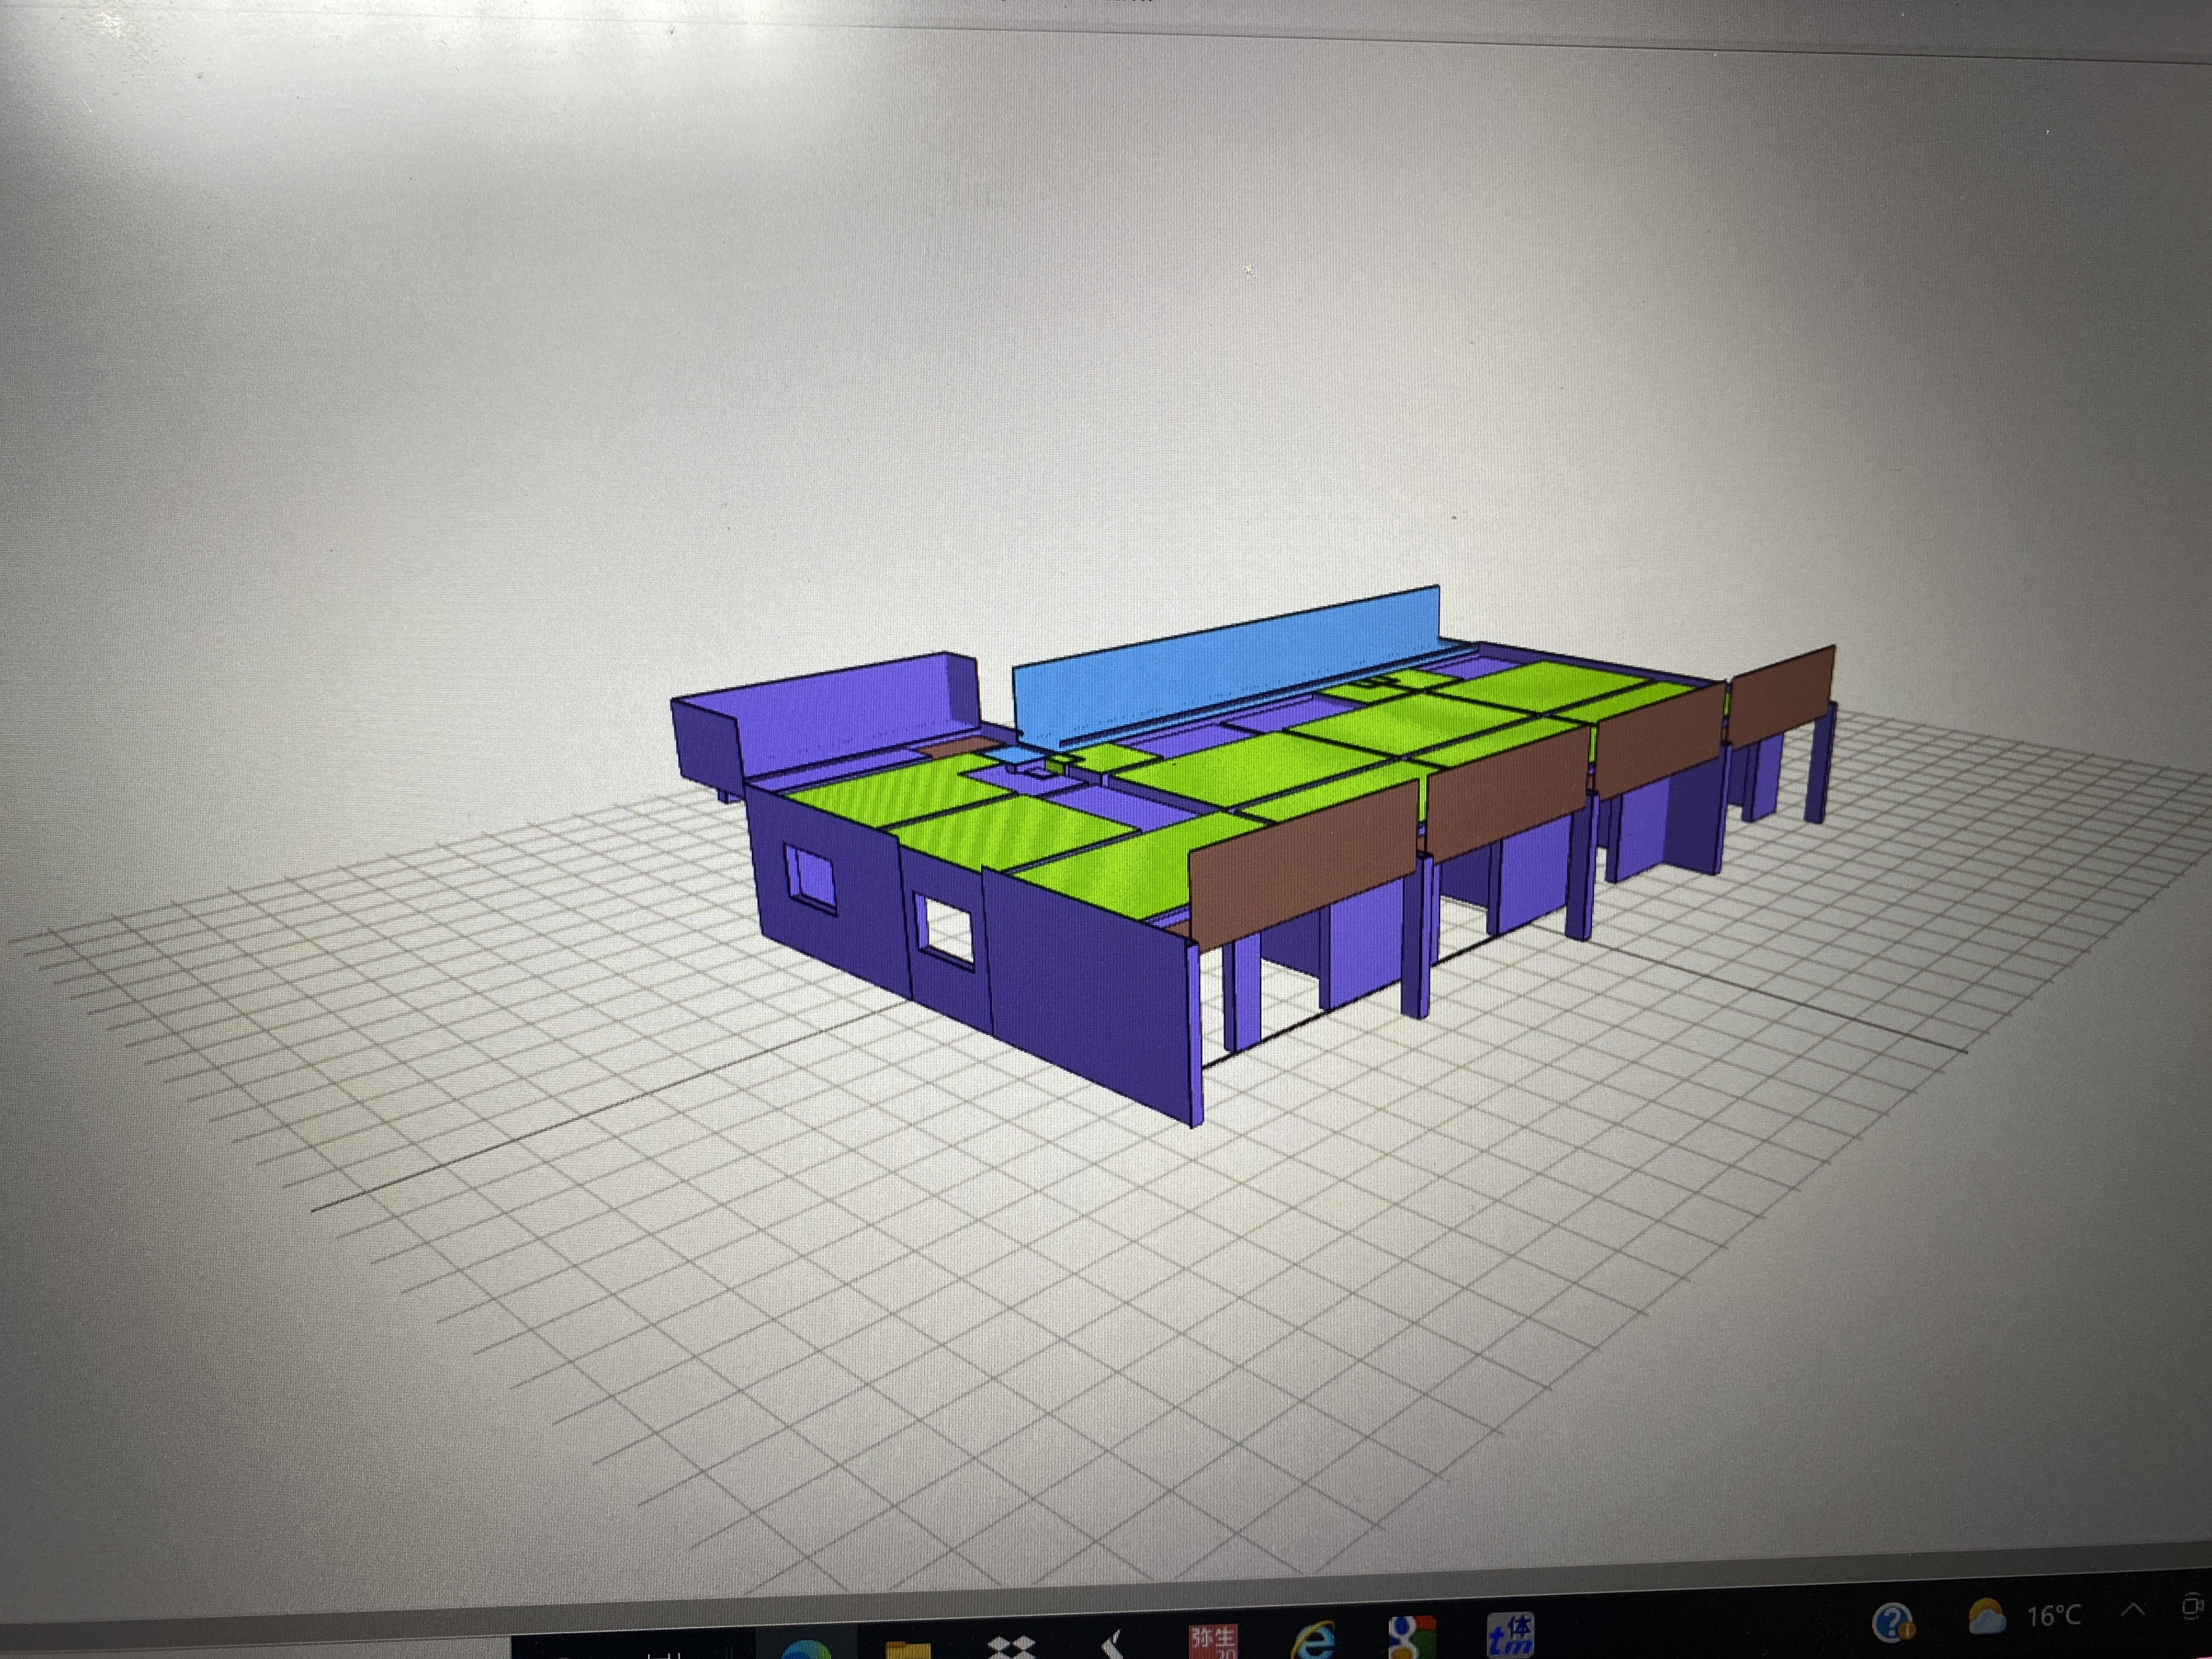Open the weather widget showing 16°C
2212x1659 pixels.
(x=2025, y=1615)
